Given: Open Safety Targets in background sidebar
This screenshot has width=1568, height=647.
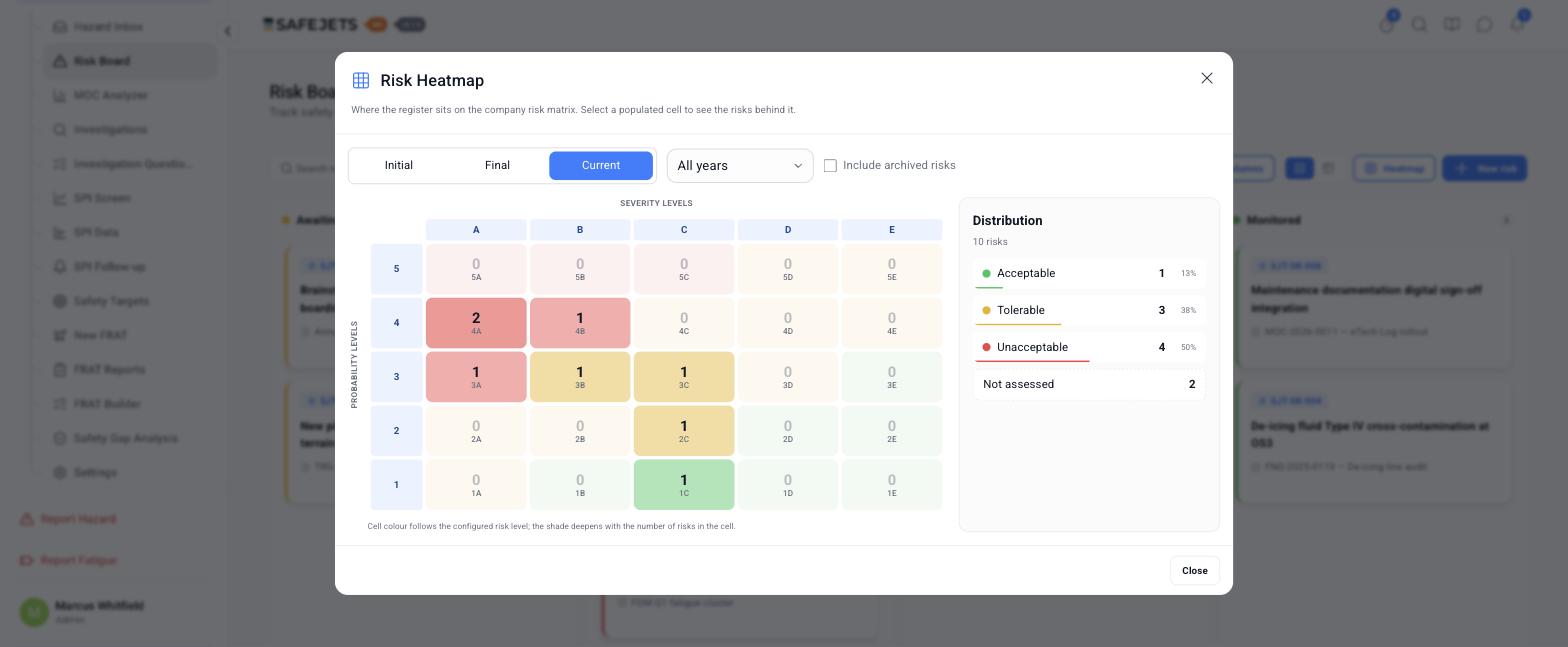Looking at the screenshot, I should 130,301.
